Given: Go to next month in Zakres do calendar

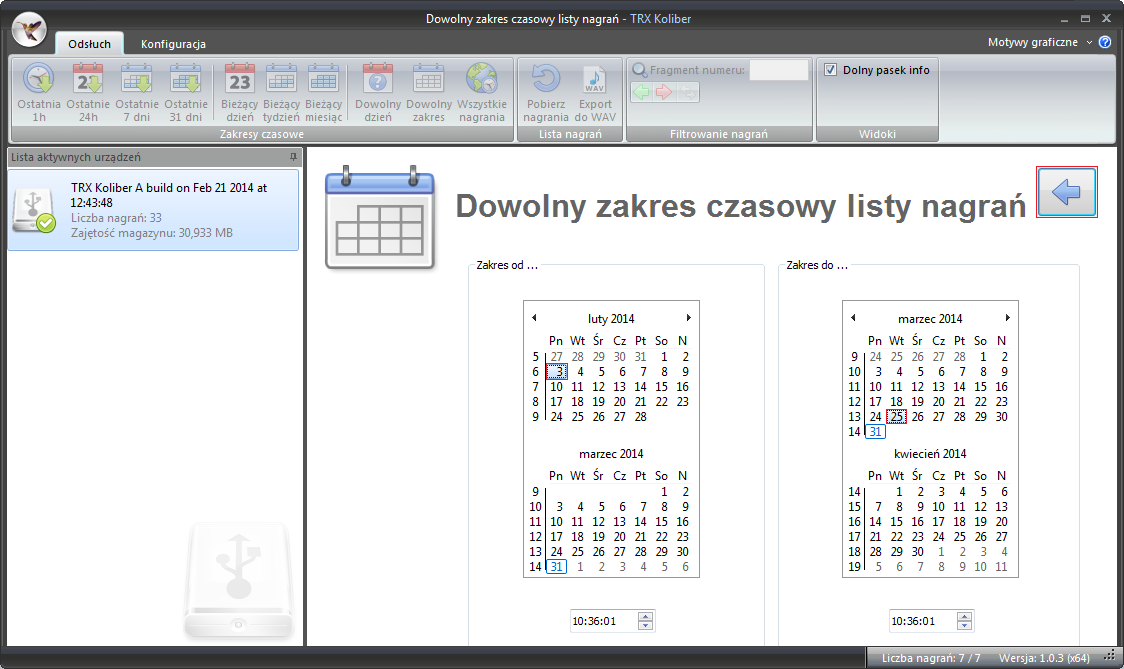Looking at the screenshot, I should (x=1007, y=318).
